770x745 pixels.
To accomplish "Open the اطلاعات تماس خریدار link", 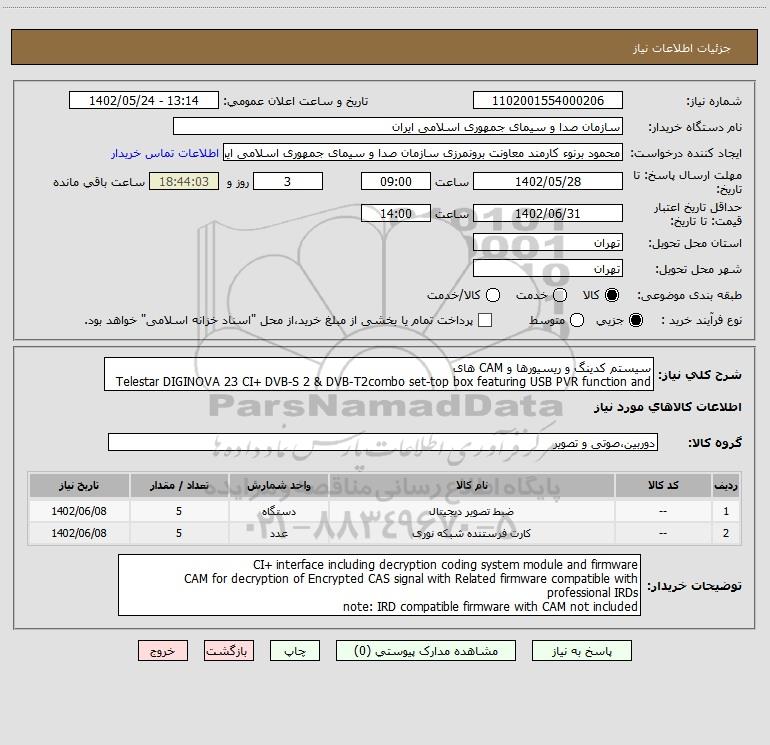I will (165, 153).
